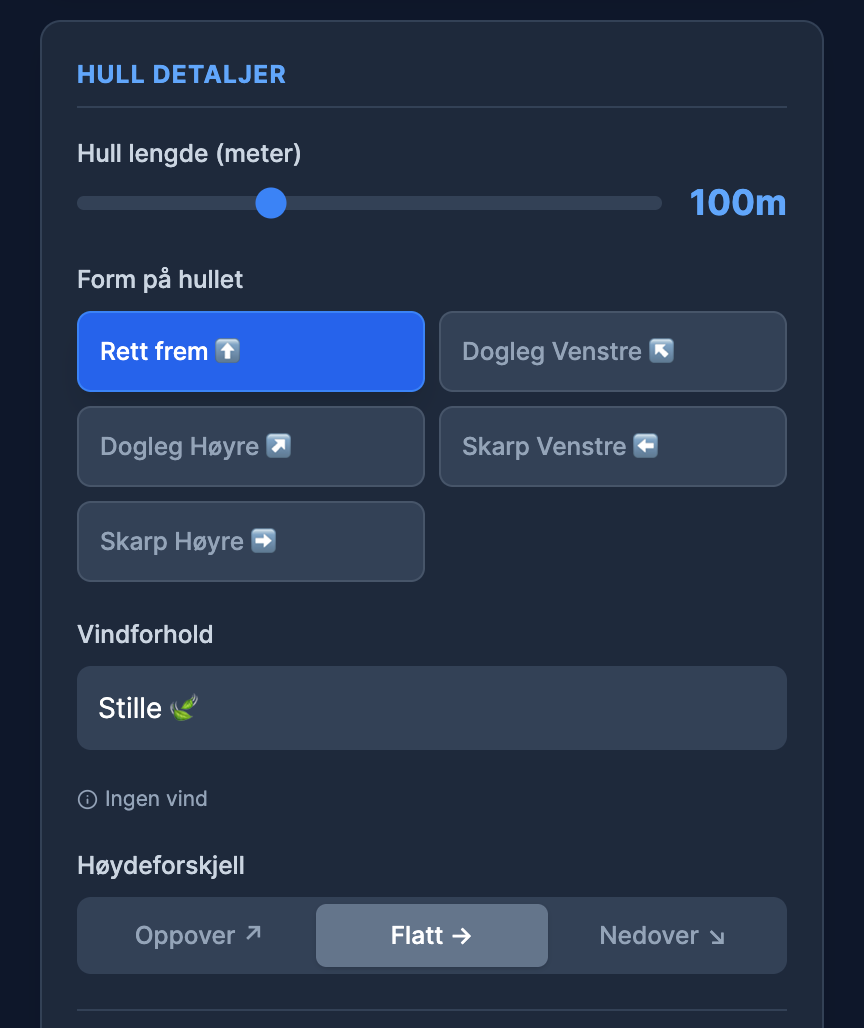Click the Hull lengde (meter) label
Viewport: 864px width, 1028px height.
tap(189, 154)
